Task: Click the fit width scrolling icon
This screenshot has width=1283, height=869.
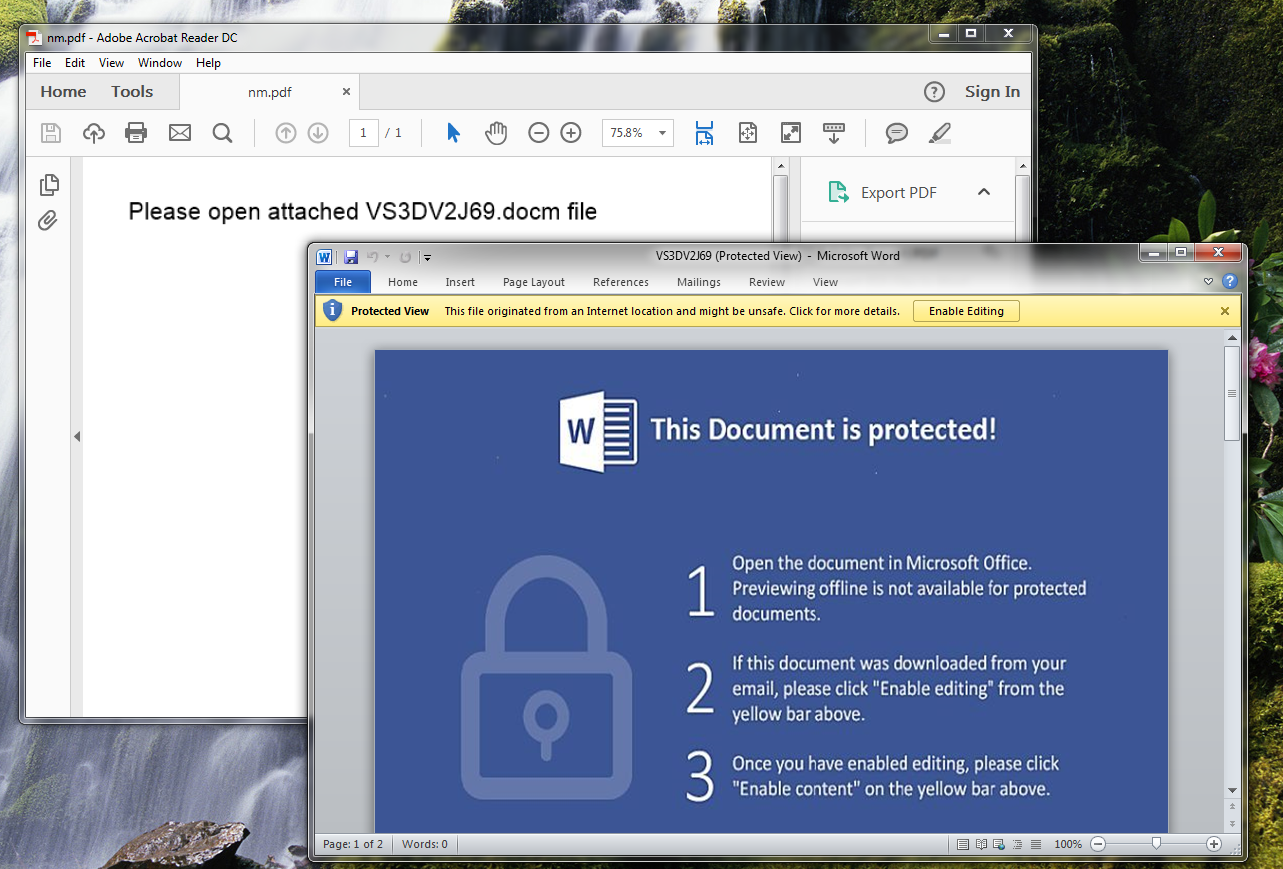Action: tap(705, 133)
